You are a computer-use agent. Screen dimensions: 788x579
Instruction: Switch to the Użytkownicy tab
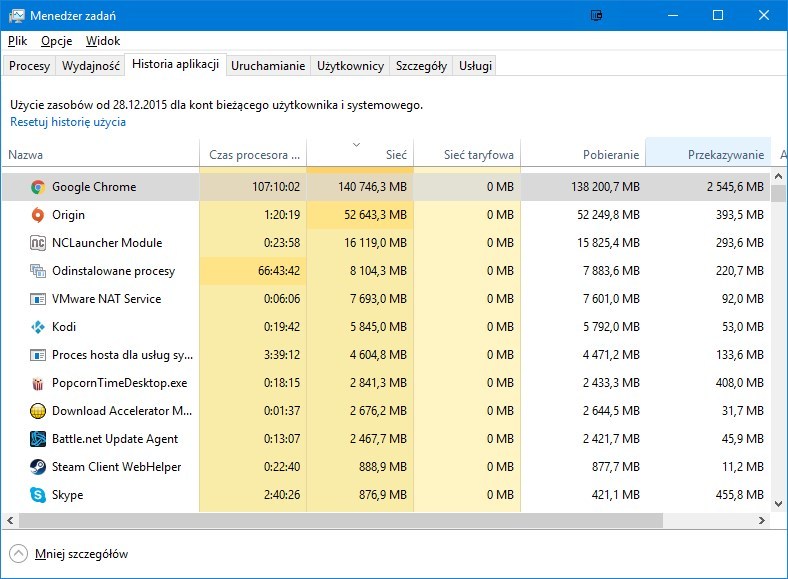(x=350, y=66)
